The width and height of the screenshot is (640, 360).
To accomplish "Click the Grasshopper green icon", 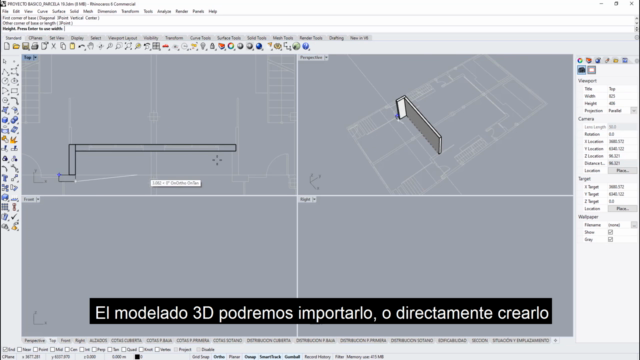I will click(296, 47).
